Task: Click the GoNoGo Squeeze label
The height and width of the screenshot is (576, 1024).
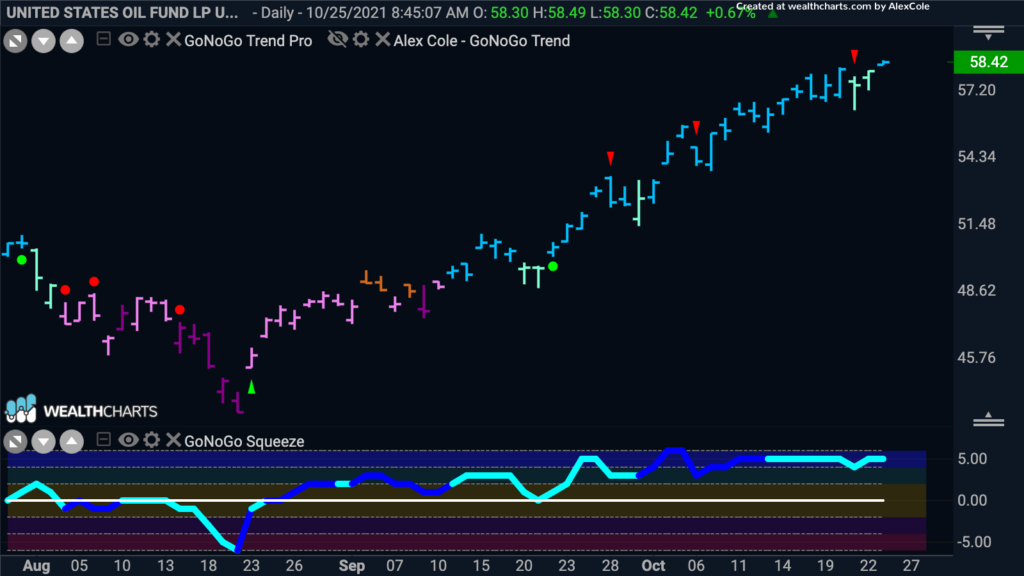Action: 244,441
